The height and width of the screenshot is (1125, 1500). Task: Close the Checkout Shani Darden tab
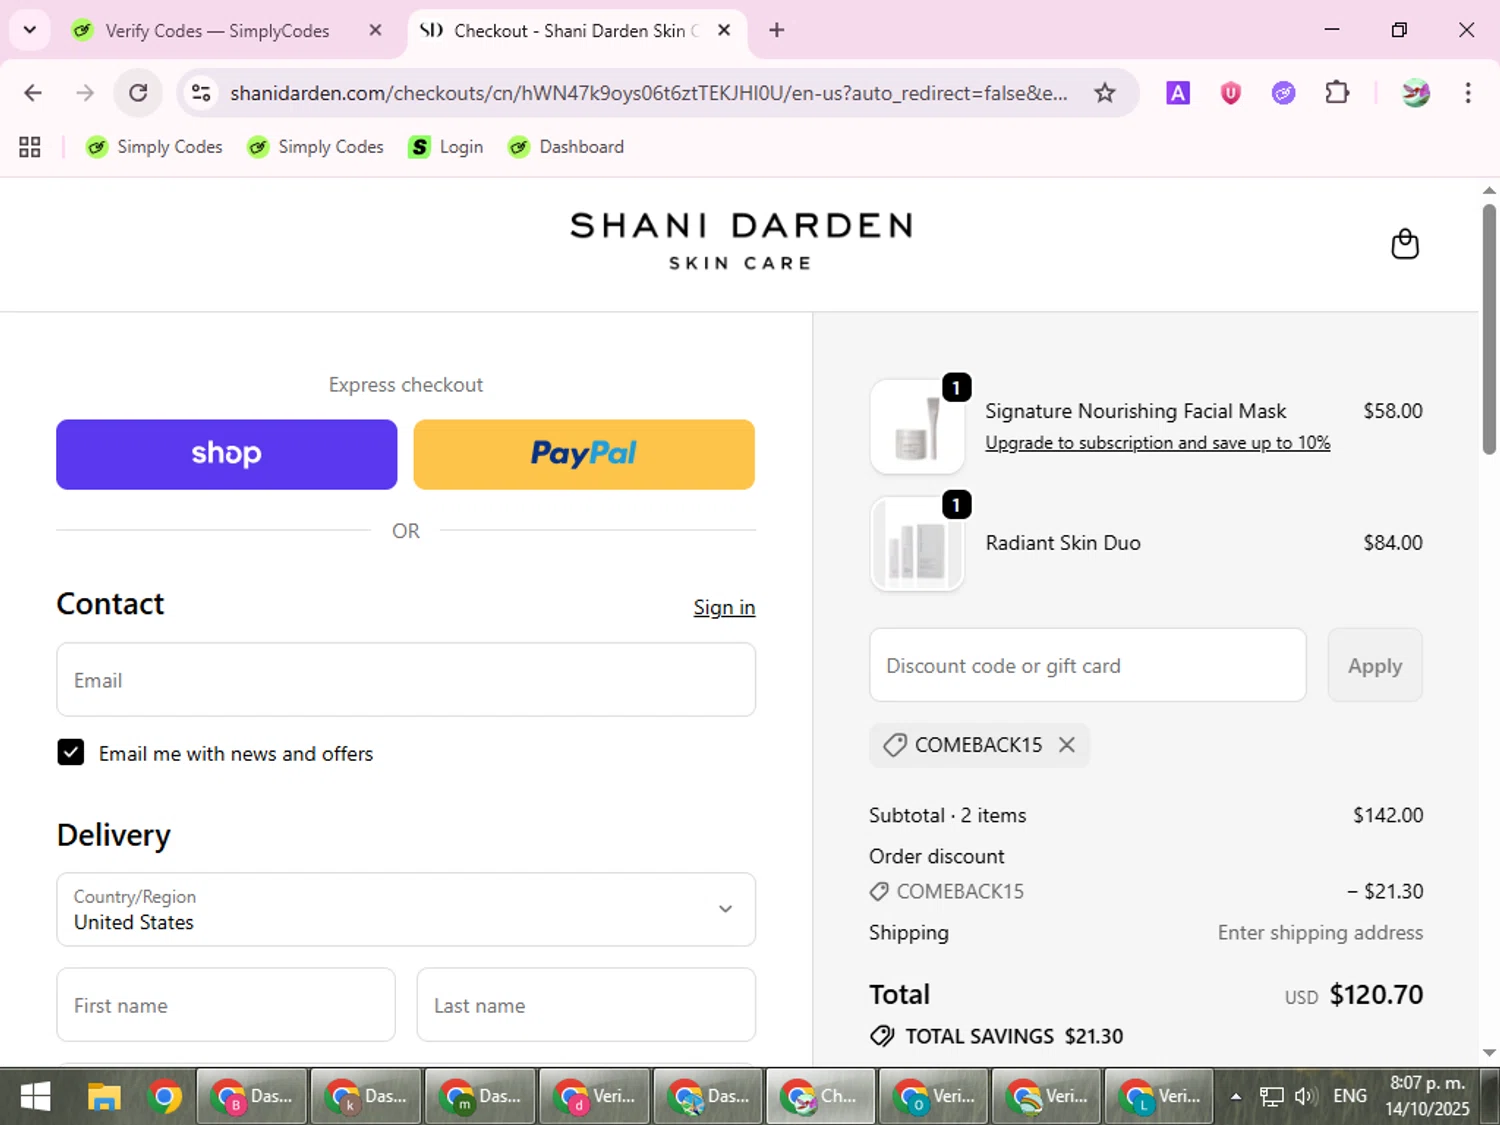pos(724,30)
